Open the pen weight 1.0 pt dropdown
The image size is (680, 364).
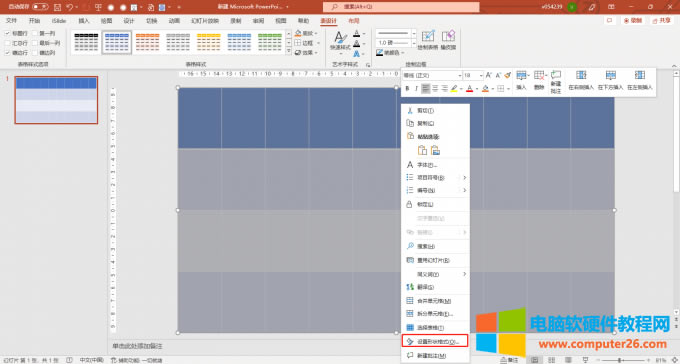pyautogui.click(x=414, y=43)
